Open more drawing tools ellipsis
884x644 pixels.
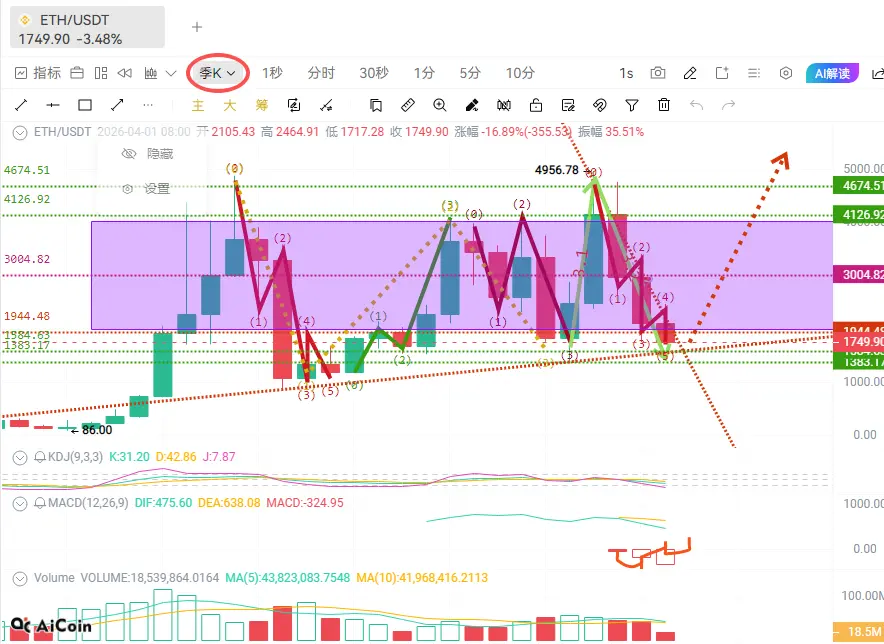coord(148,105)
